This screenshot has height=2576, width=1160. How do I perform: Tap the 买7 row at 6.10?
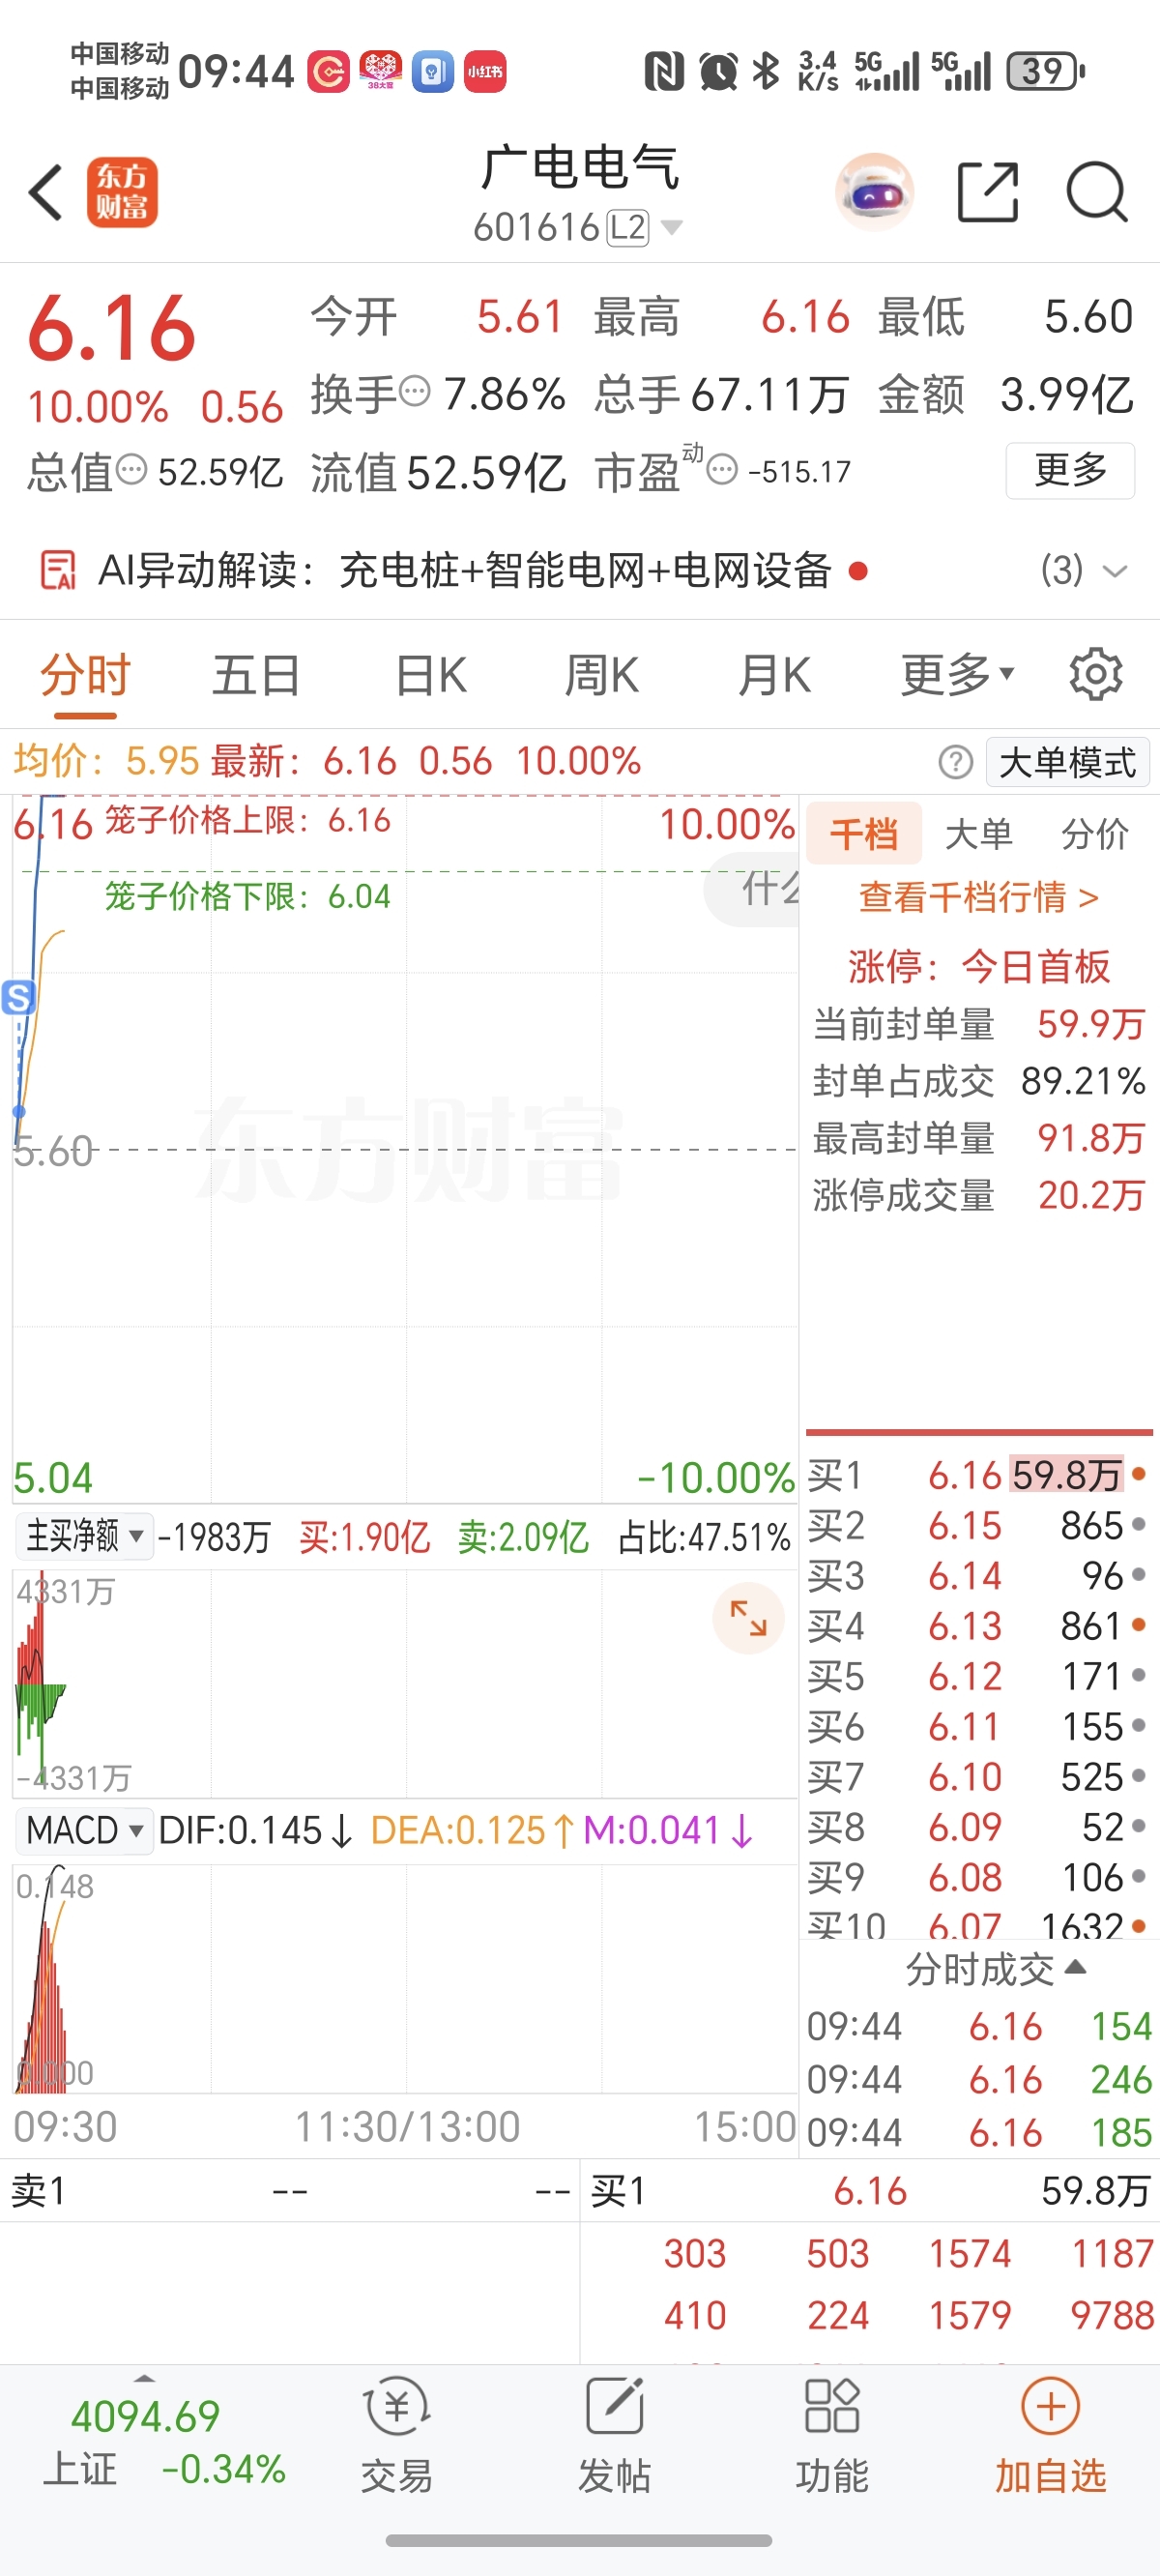(978, 1776)
